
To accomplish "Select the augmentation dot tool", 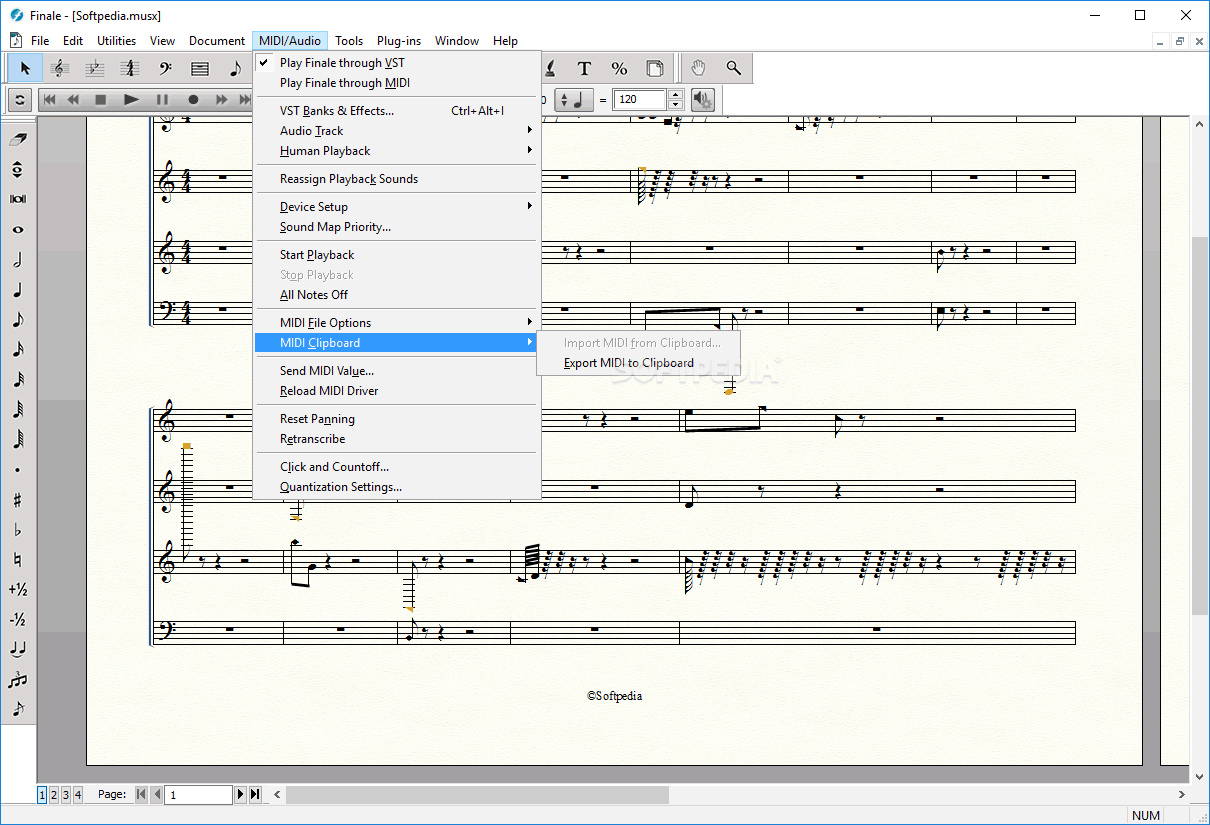I will tap(18, 470).
